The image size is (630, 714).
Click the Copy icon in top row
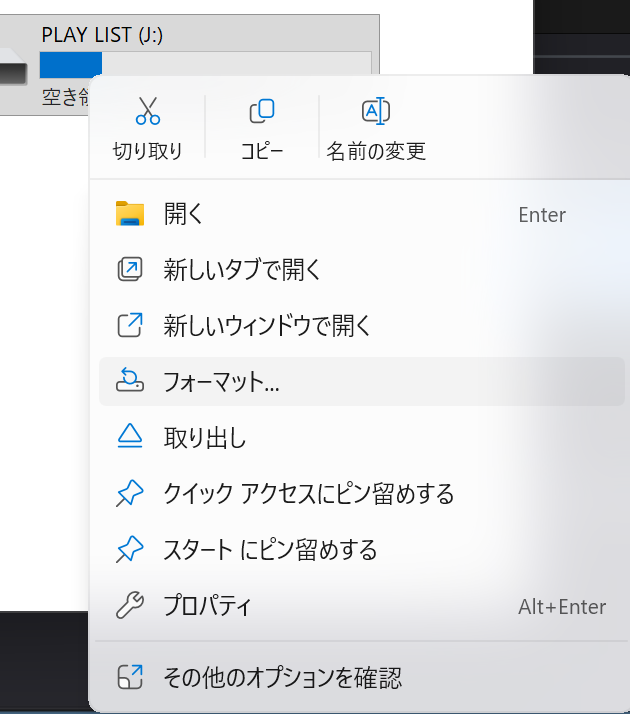click(x=261, y=111)
